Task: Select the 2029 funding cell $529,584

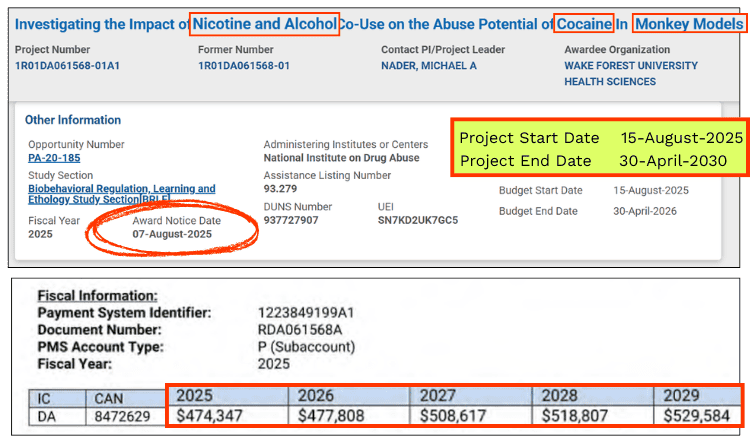Action: [x=698, y=414]
